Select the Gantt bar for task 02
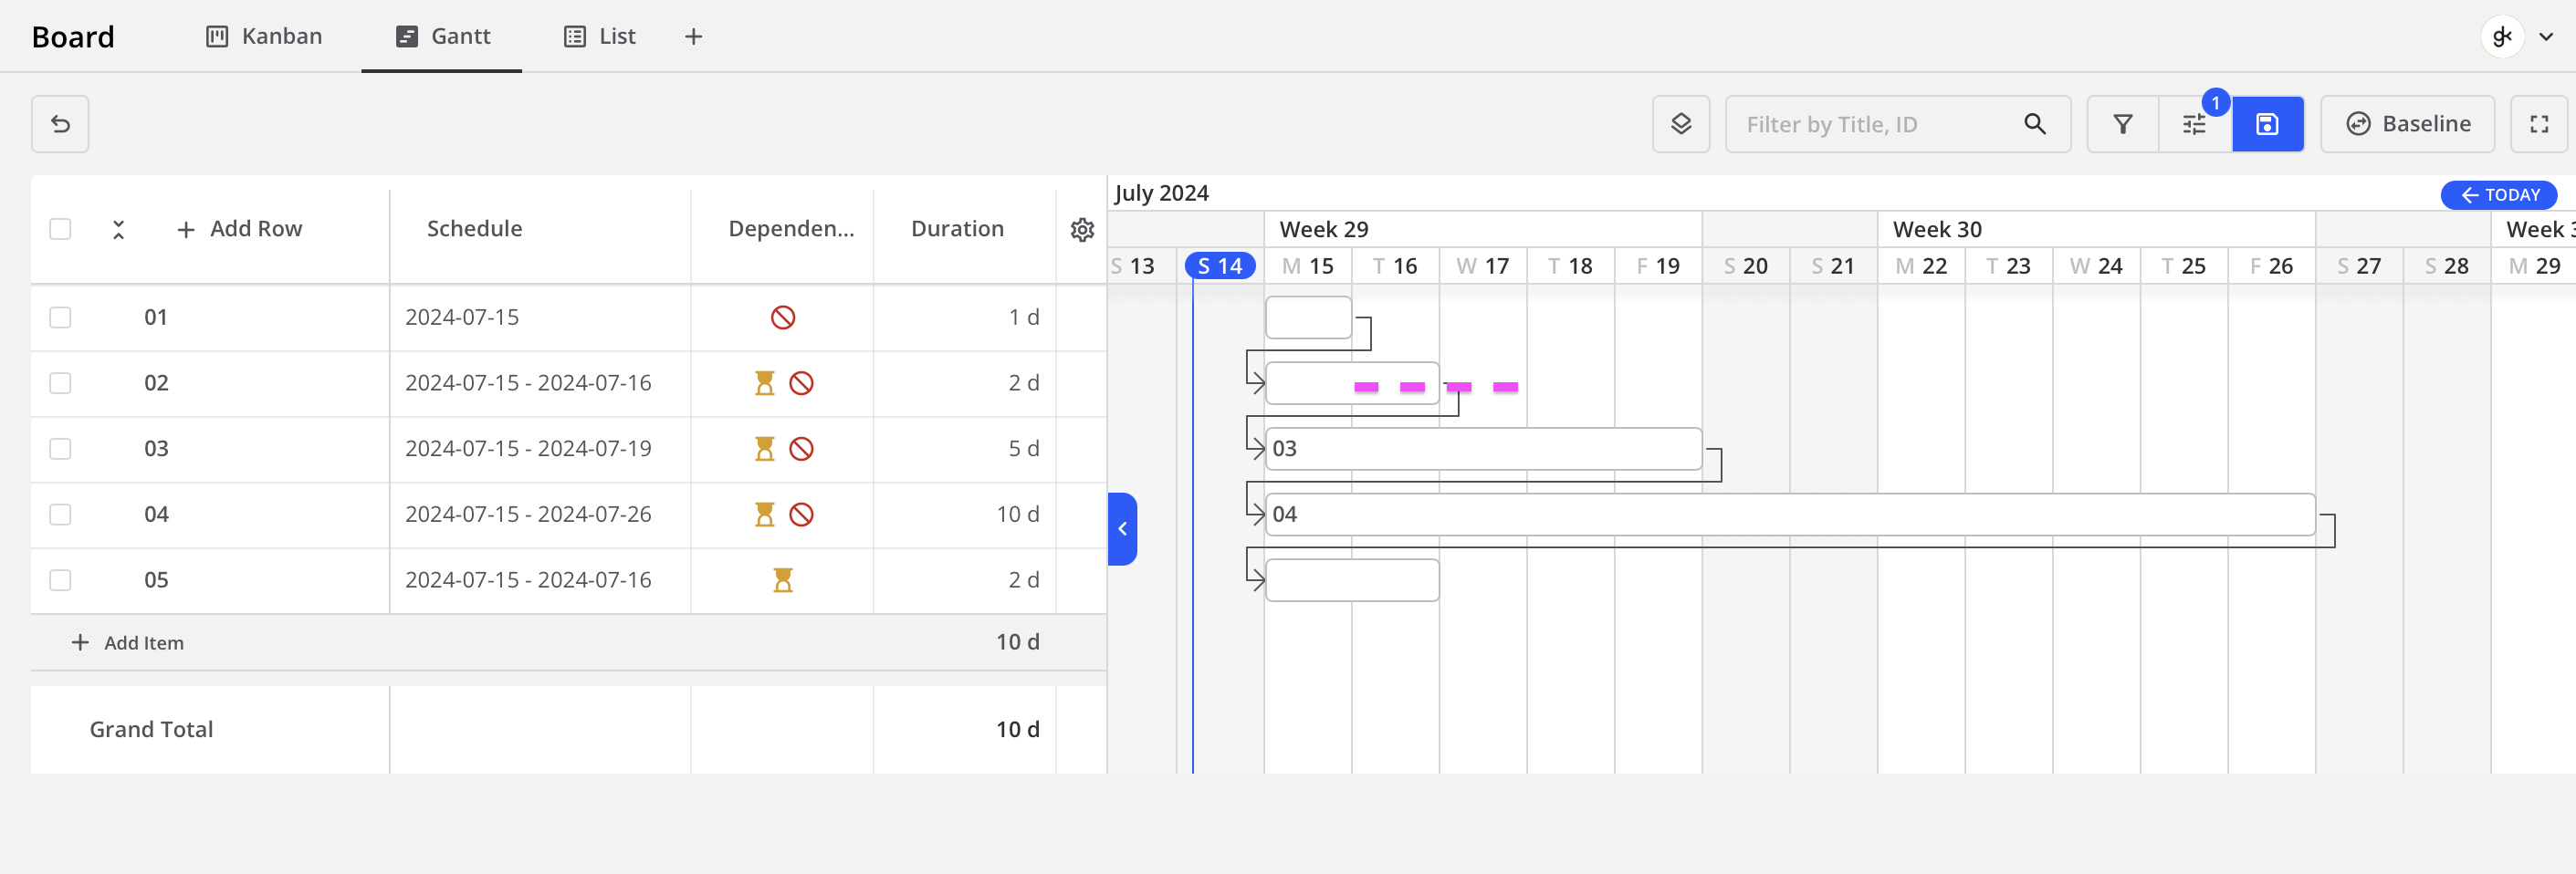 (x=1352, y=383)
